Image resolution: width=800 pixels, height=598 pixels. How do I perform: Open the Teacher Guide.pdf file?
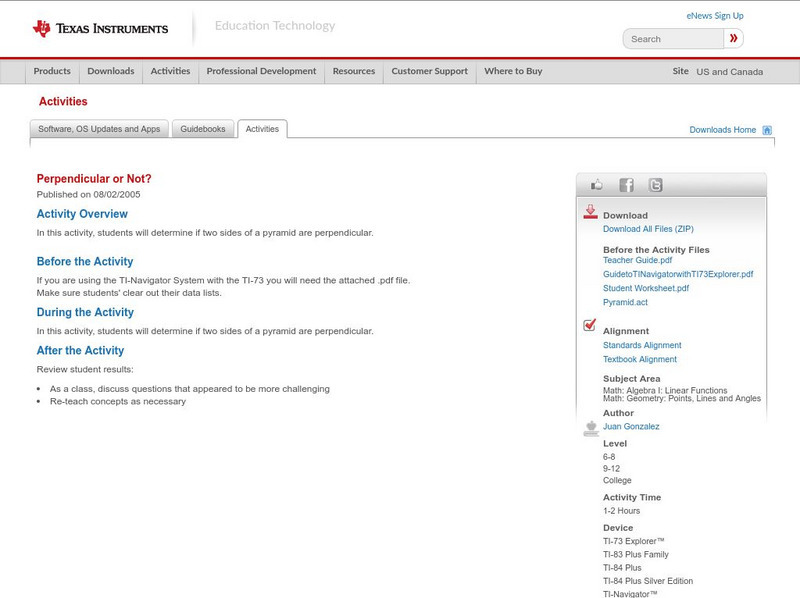tap(639, 260)
